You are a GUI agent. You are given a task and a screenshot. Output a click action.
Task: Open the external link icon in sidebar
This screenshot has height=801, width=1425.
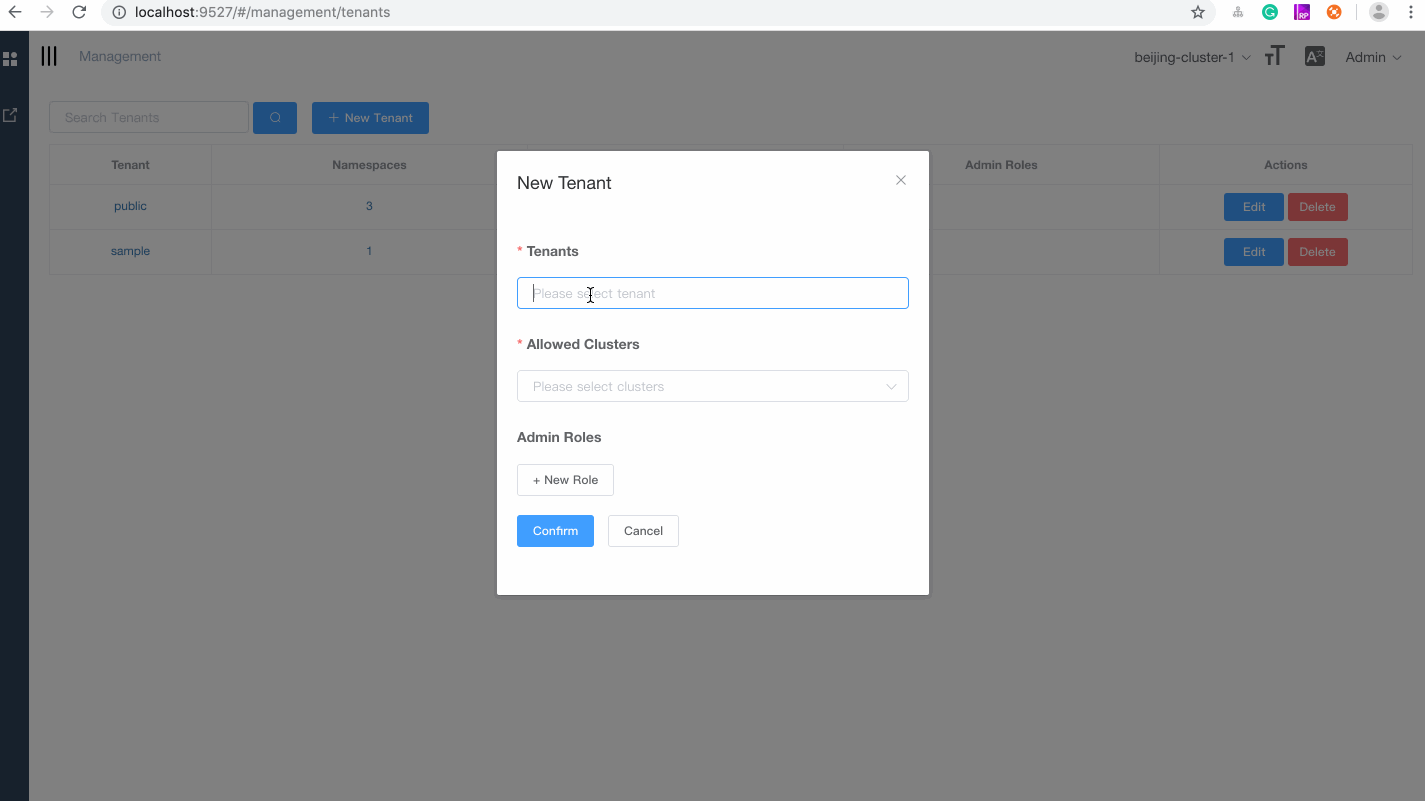tap(11, 115)
